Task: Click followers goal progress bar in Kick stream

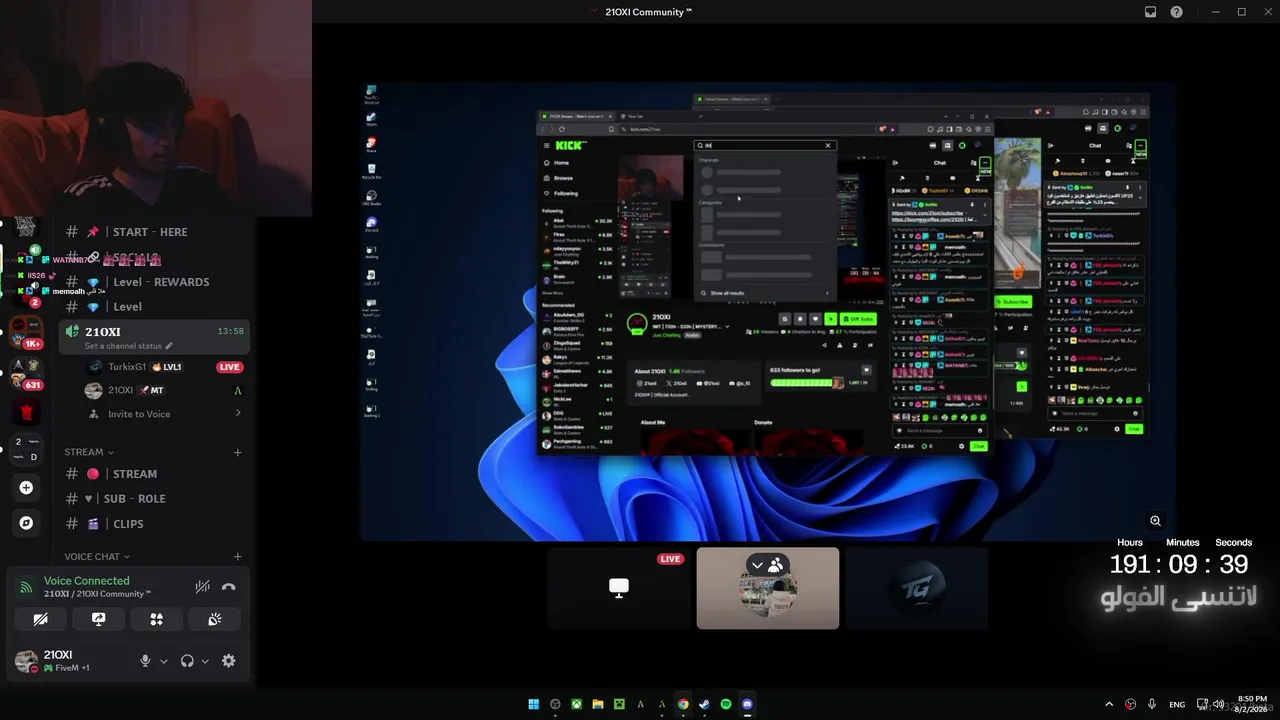Action: tap(807, 383)
